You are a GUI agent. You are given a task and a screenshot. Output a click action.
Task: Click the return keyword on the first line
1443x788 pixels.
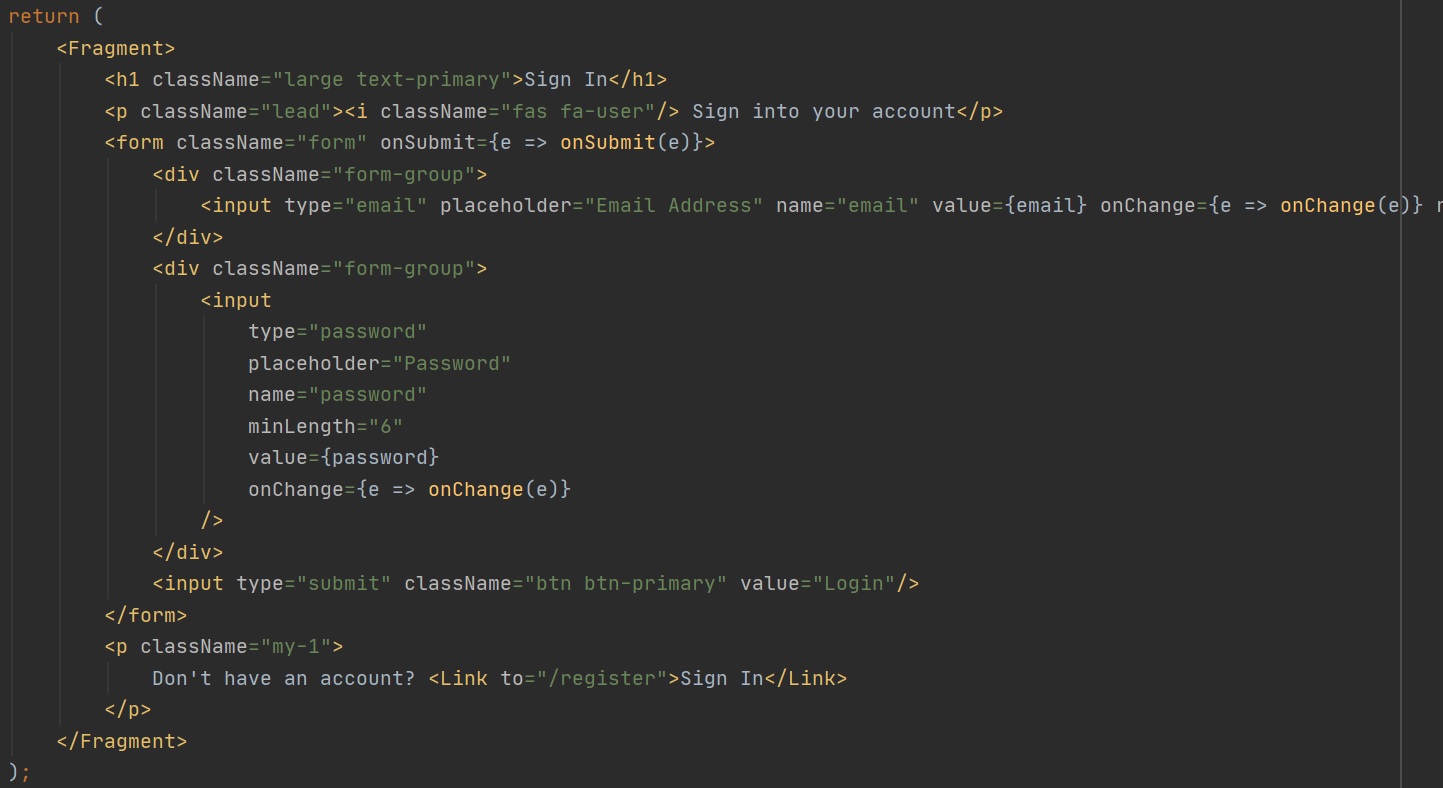[44, 16]
